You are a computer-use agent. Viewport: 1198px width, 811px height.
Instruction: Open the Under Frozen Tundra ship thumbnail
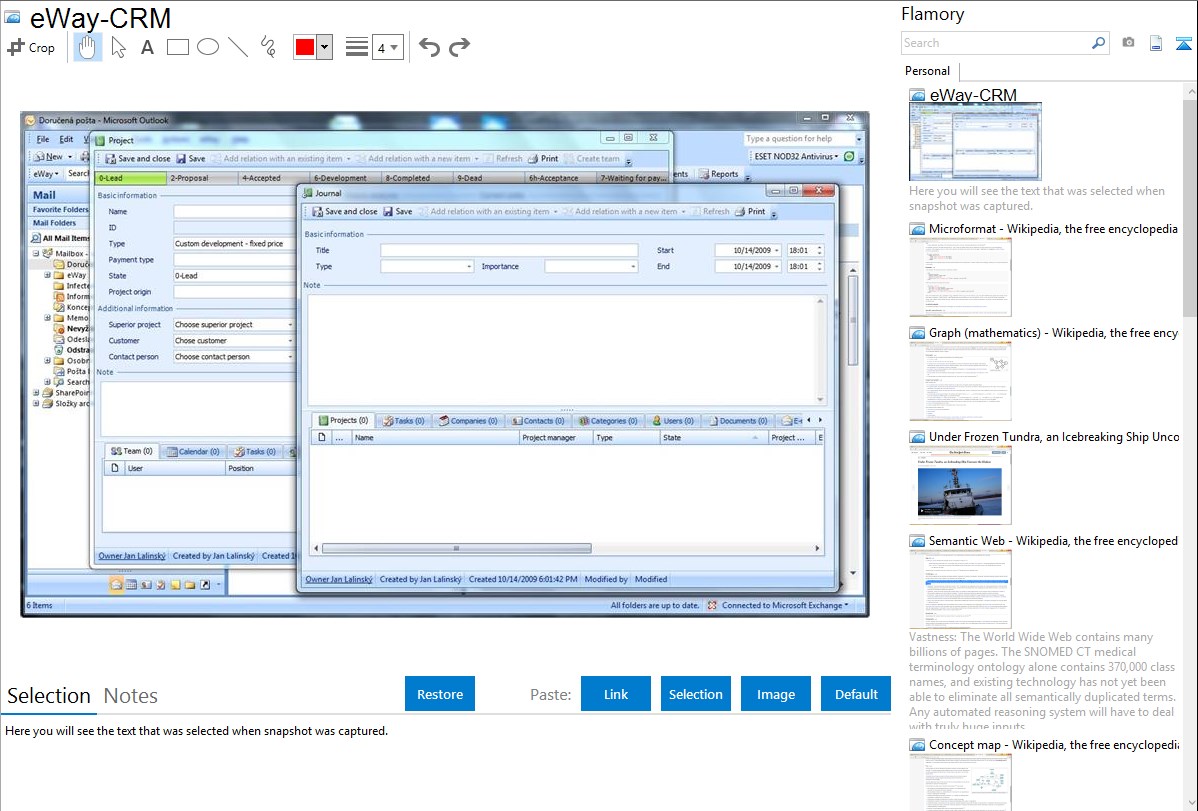point(960,485)
